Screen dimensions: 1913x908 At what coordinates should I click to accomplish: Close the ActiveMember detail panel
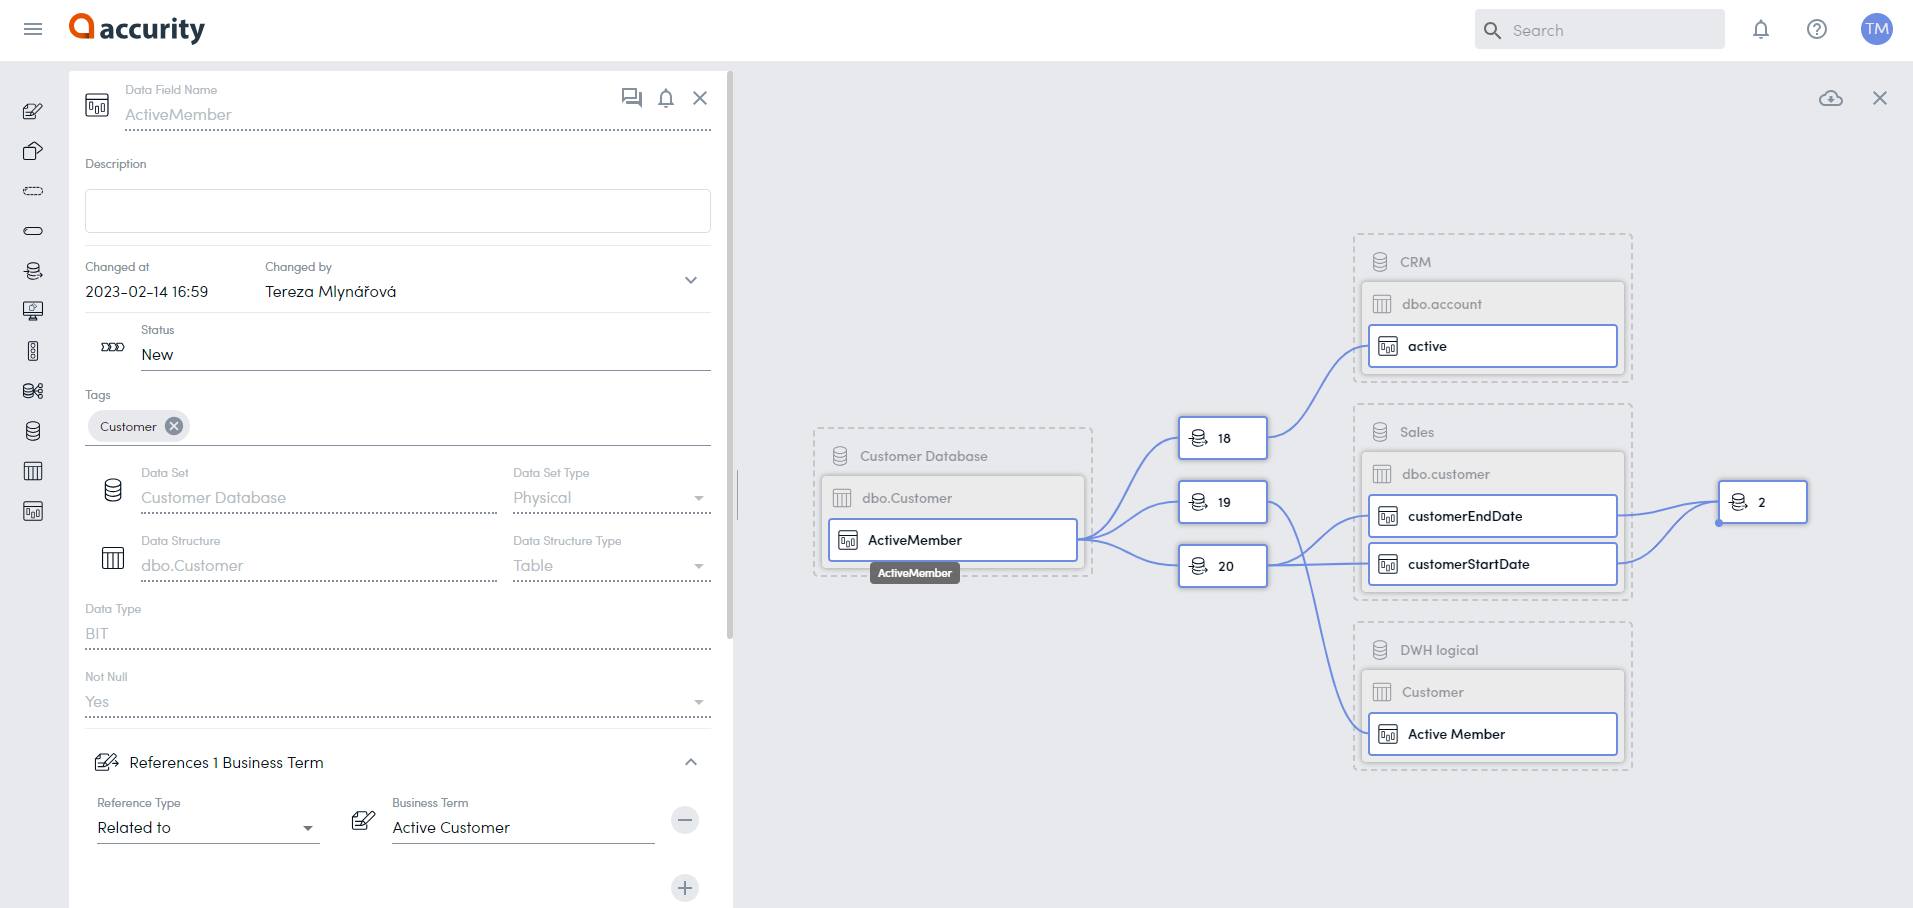click(x=700, y=98)
